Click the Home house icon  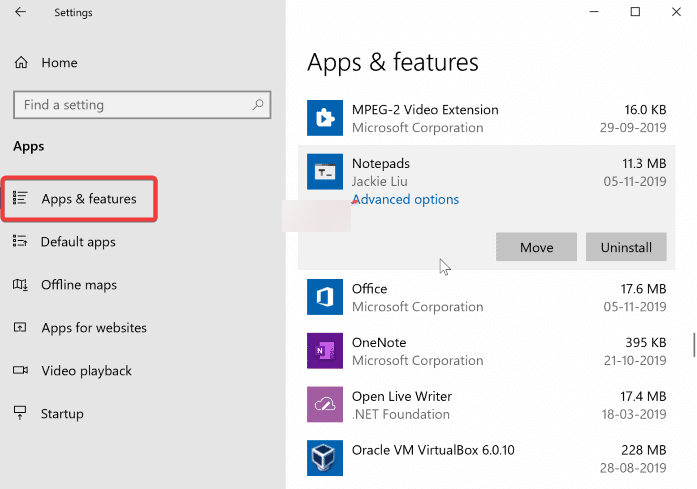point(21,63)
